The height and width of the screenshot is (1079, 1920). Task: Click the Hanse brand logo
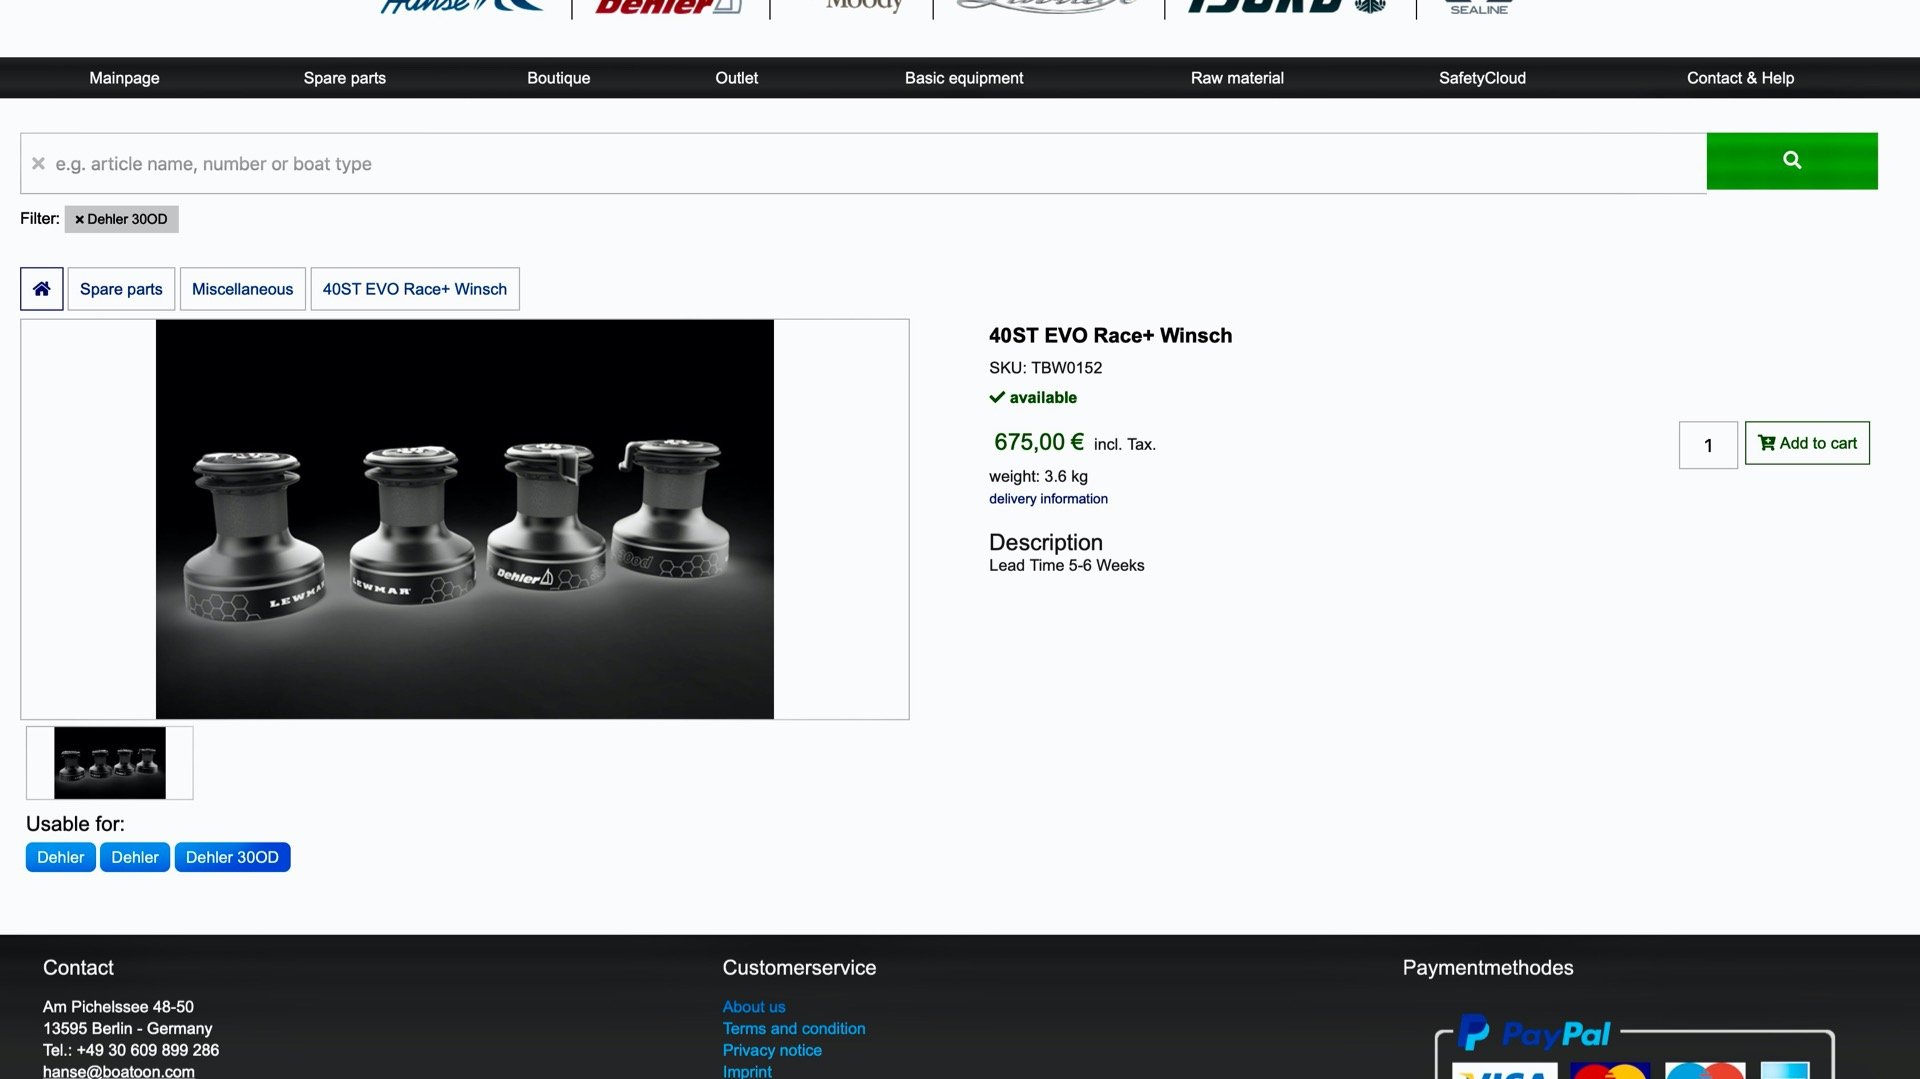[460, 6]
